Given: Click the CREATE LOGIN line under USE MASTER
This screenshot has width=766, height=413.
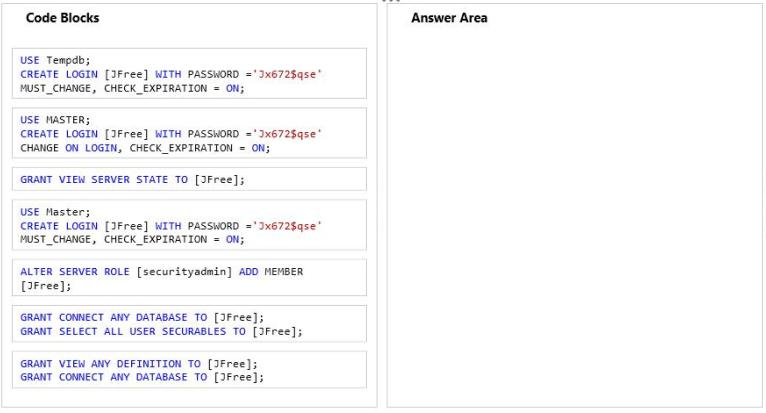Looking at the screenshot, I should coord(171,134).
